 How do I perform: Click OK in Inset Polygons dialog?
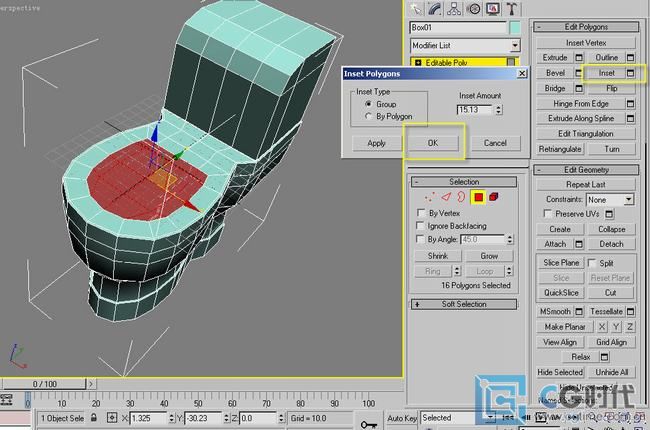coord(433,143)
